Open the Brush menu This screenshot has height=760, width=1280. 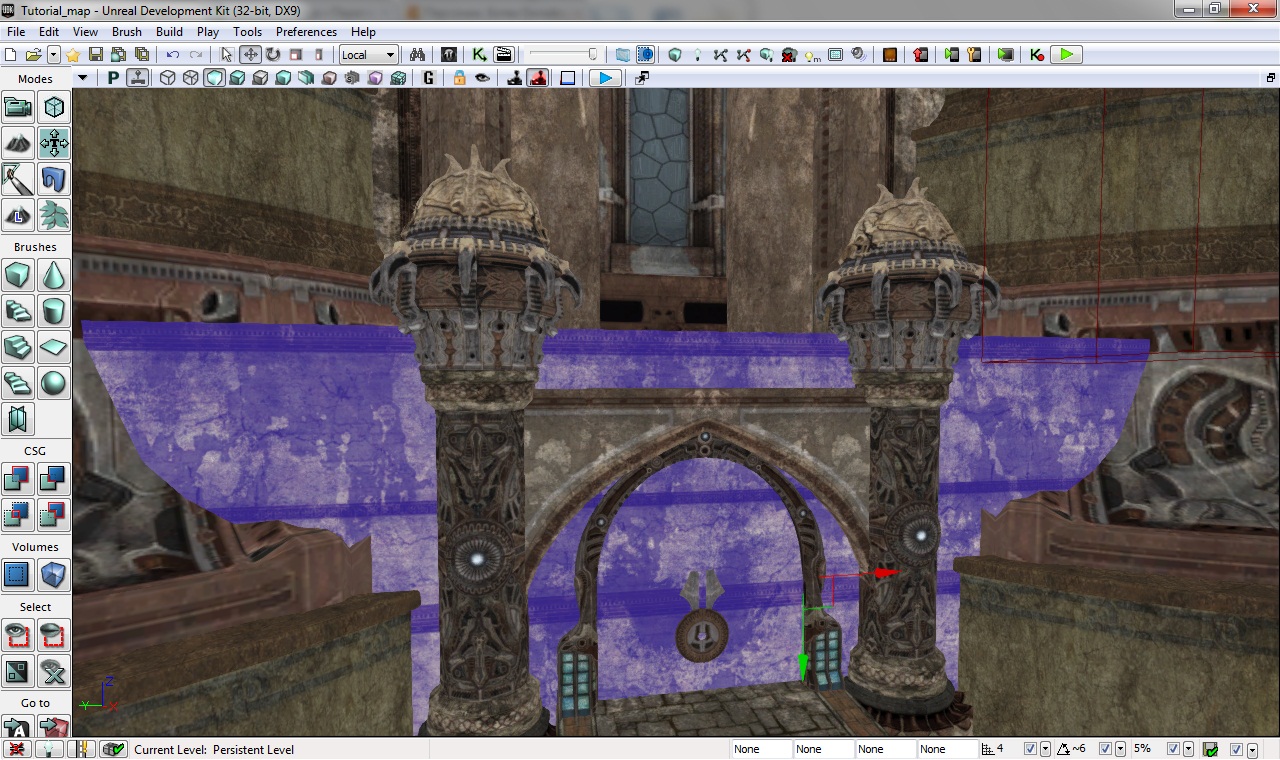[127, 32]
